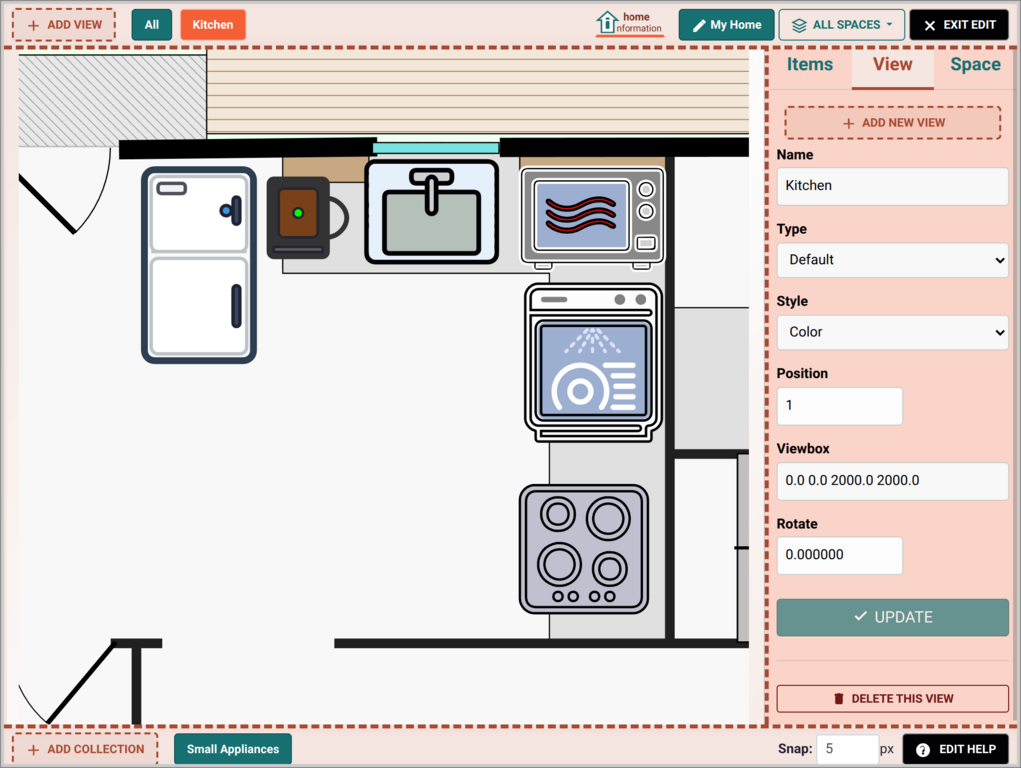Show All views

pyautogui.click(x=152, y=25)
